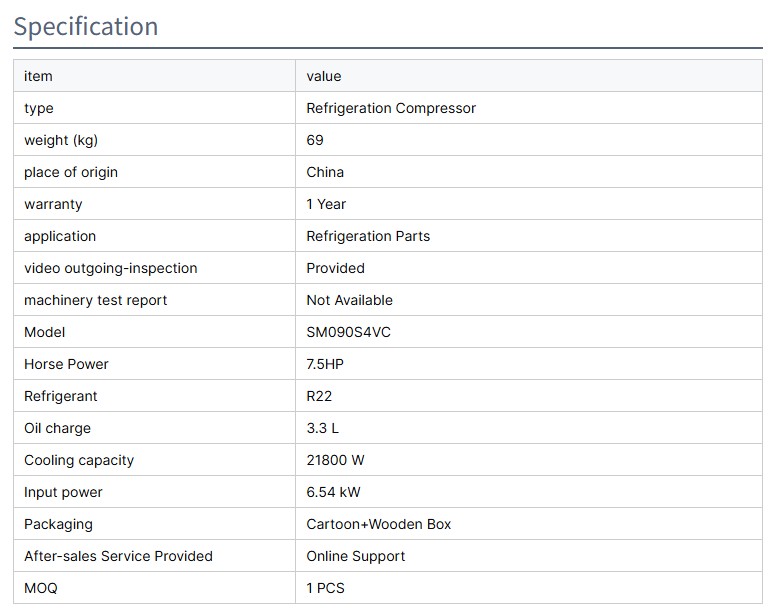
Task: Select the model number SM090S4VC
Action: click(x=348, y=332)
